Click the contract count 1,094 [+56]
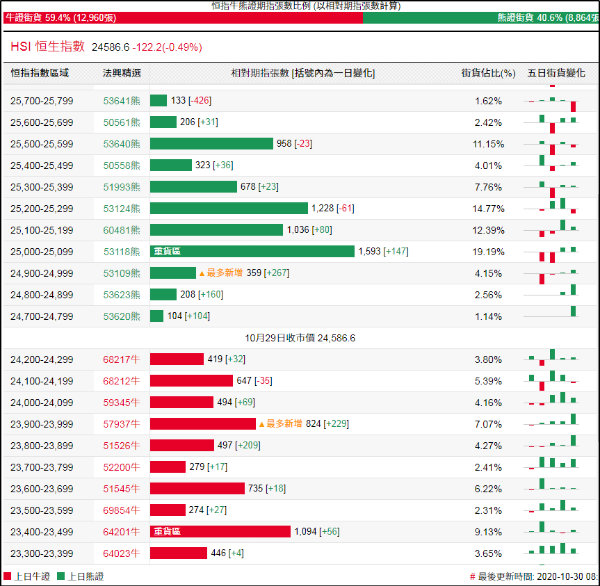This screenshot has height=586, width=600. click(x=317, y=531)
